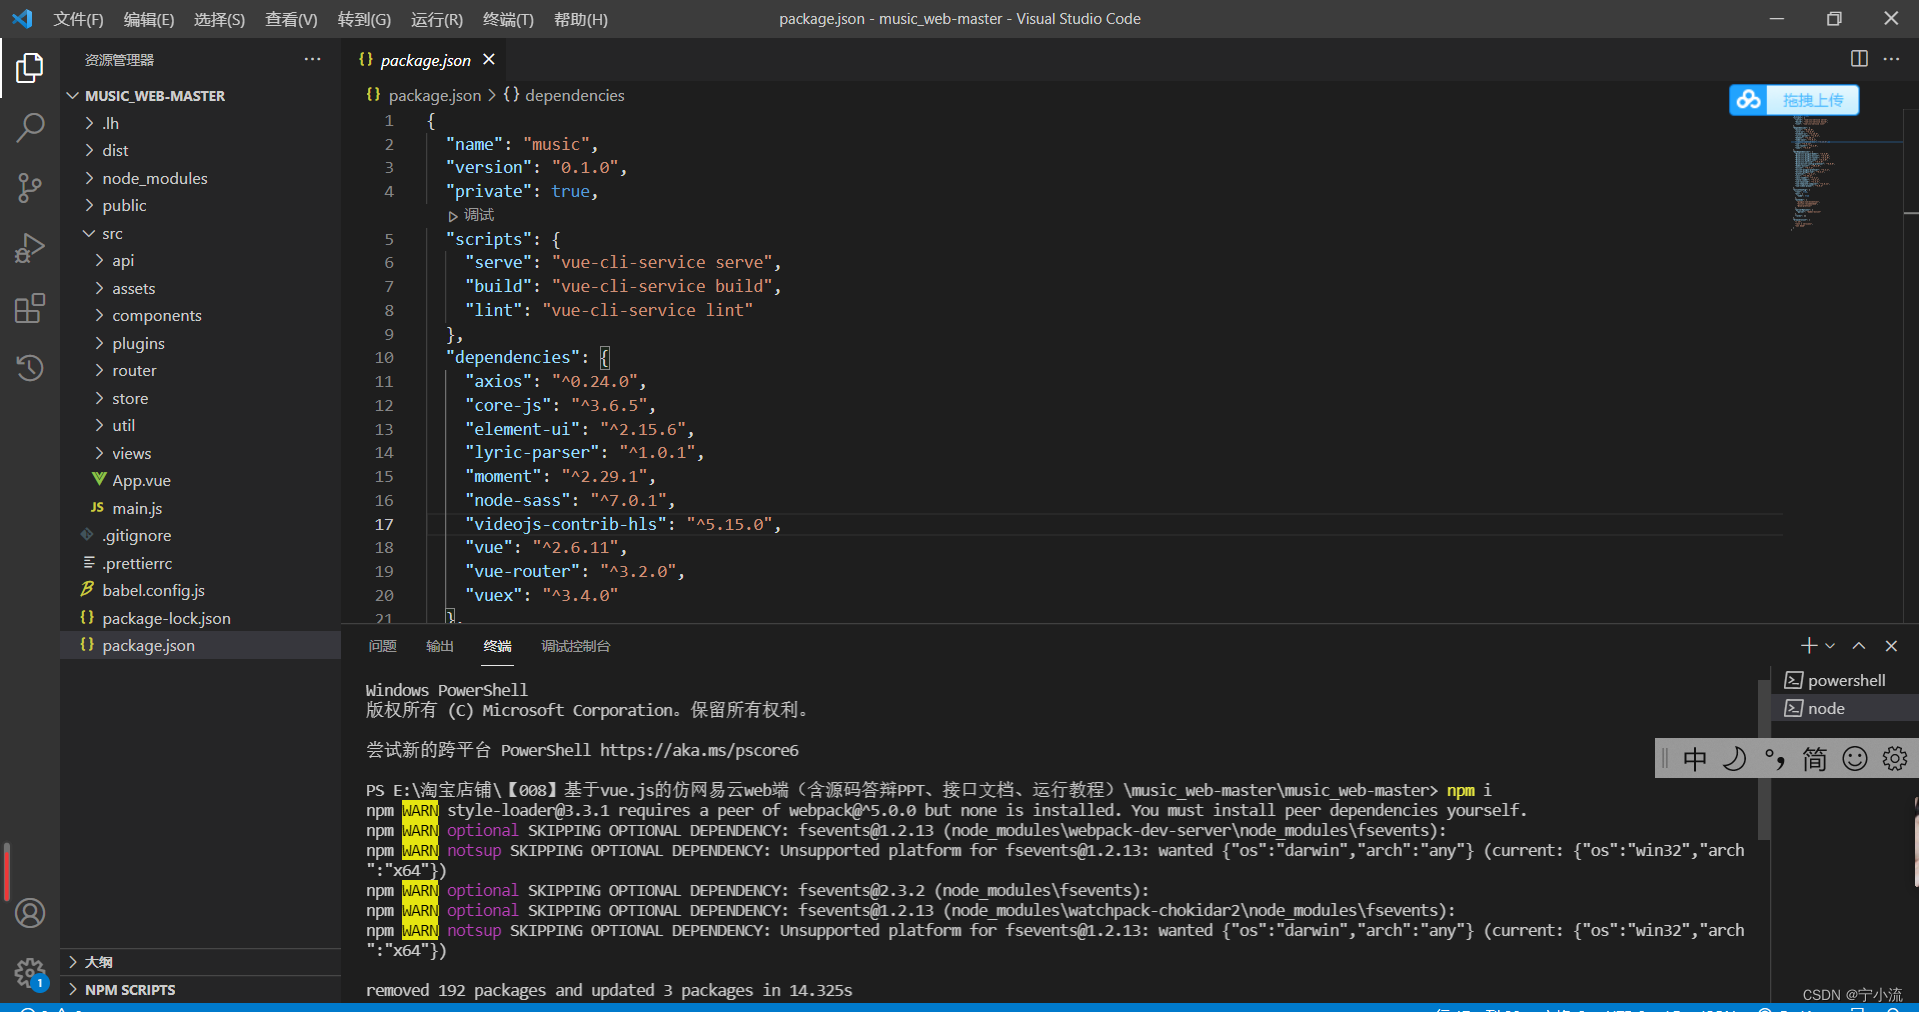Select the node terminal instance

click(1846, 708)
